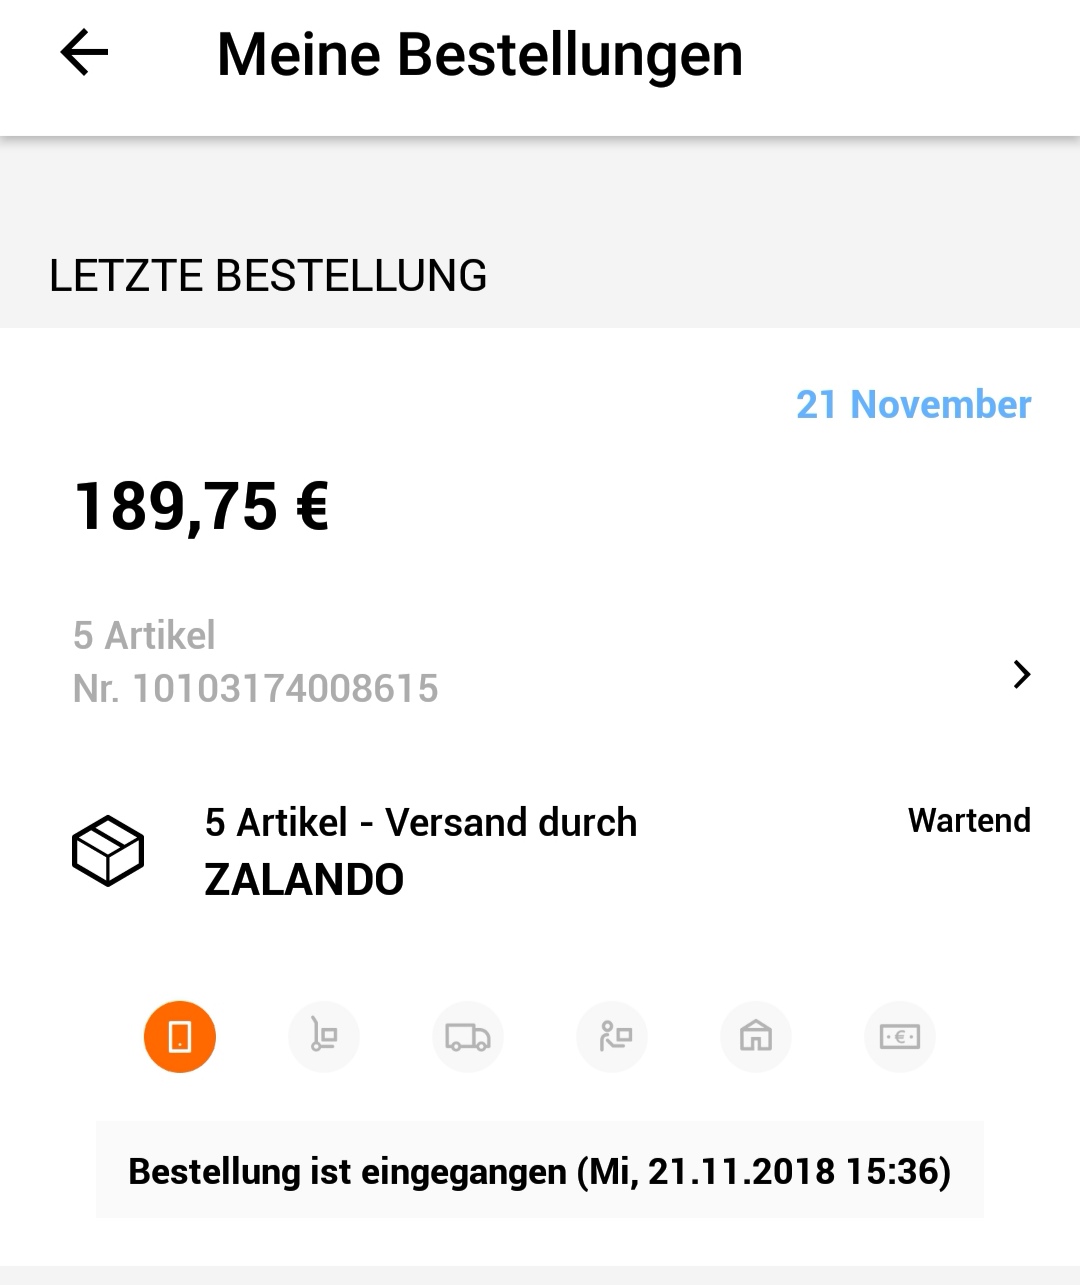Click the ZALANDO shipper name
The width and height of the screenshot is (1080, 1285).
point(304,880)
